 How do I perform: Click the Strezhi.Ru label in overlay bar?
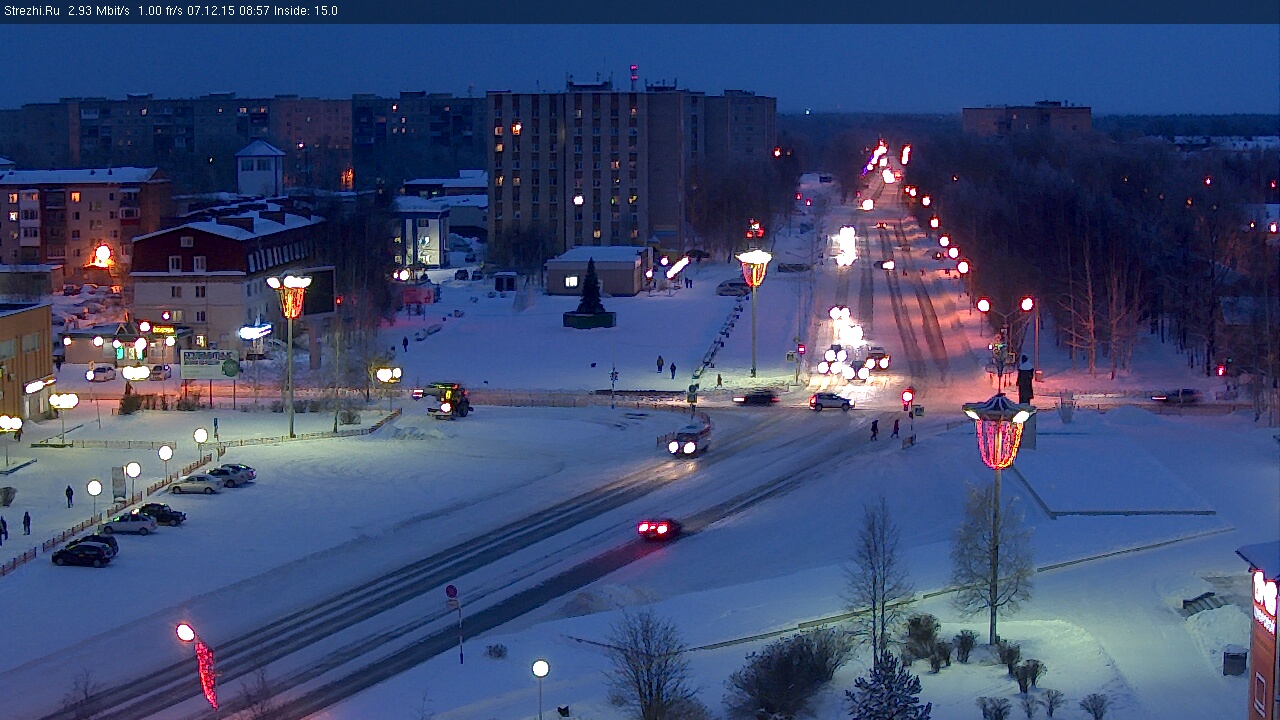(x=31, y=11)
